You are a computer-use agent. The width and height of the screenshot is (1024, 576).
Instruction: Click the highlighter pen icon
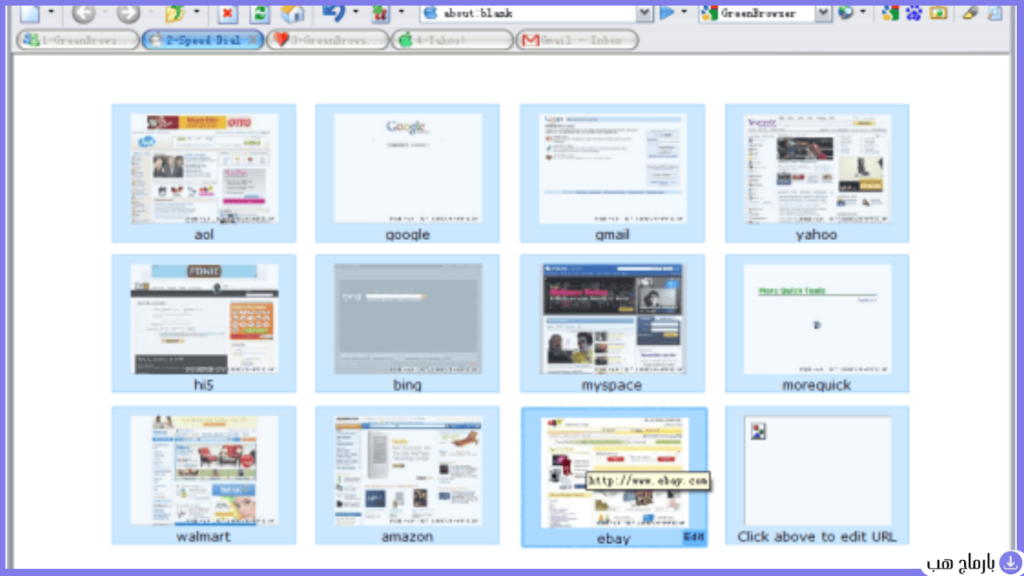click(970, 12)
